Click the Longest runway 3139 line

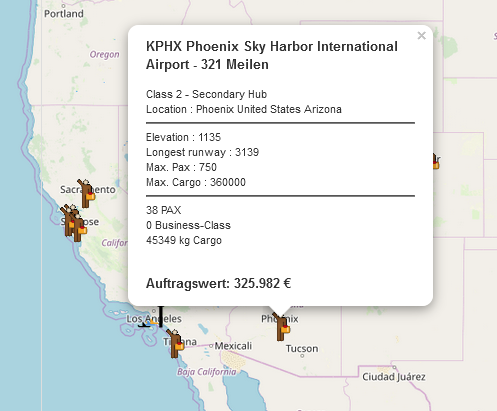pyautogui.click(x=202, y=152)
